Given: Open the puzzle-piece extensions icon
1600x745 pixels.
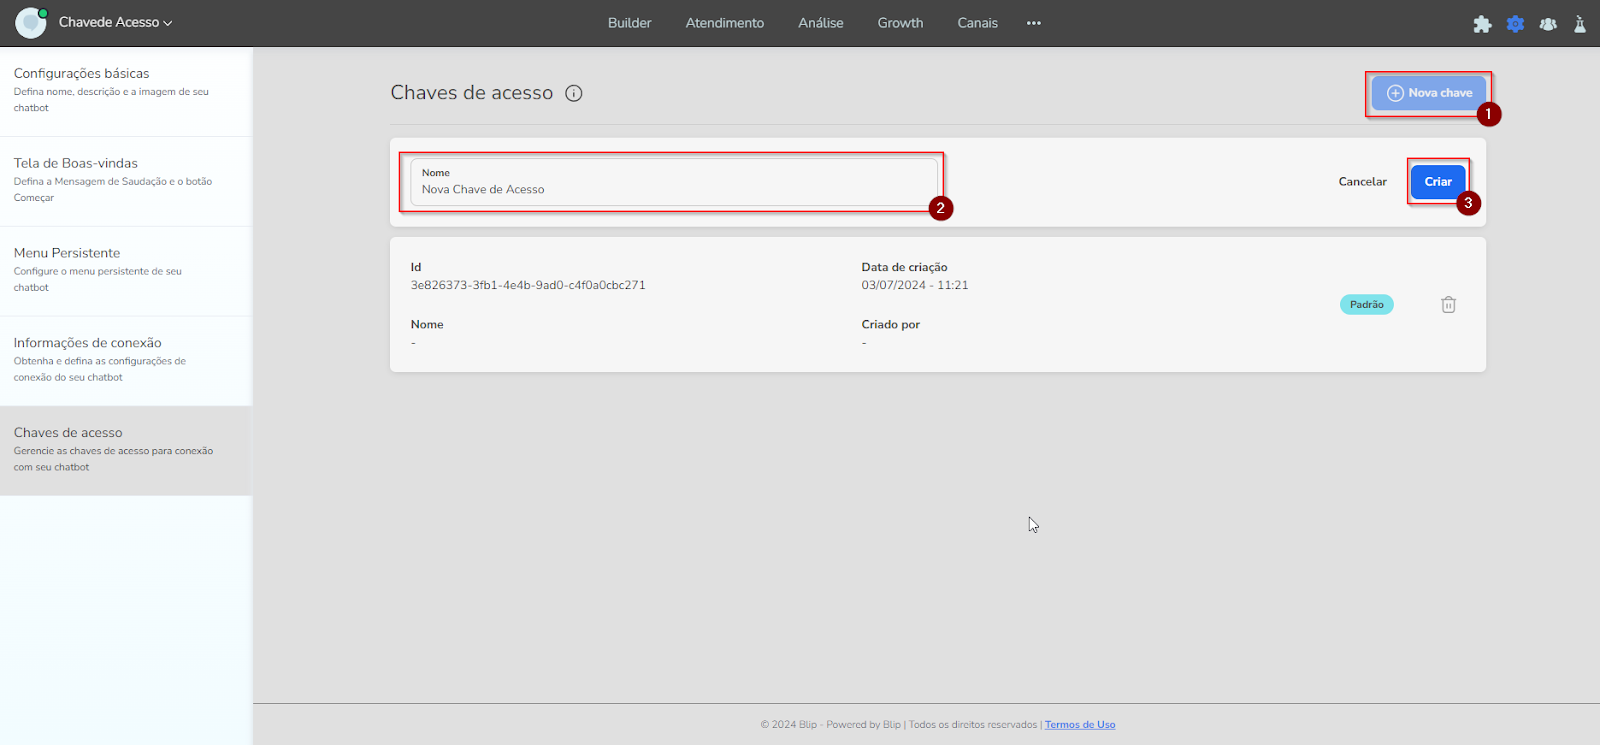Looking at the screenshot, I should 1482,24.
